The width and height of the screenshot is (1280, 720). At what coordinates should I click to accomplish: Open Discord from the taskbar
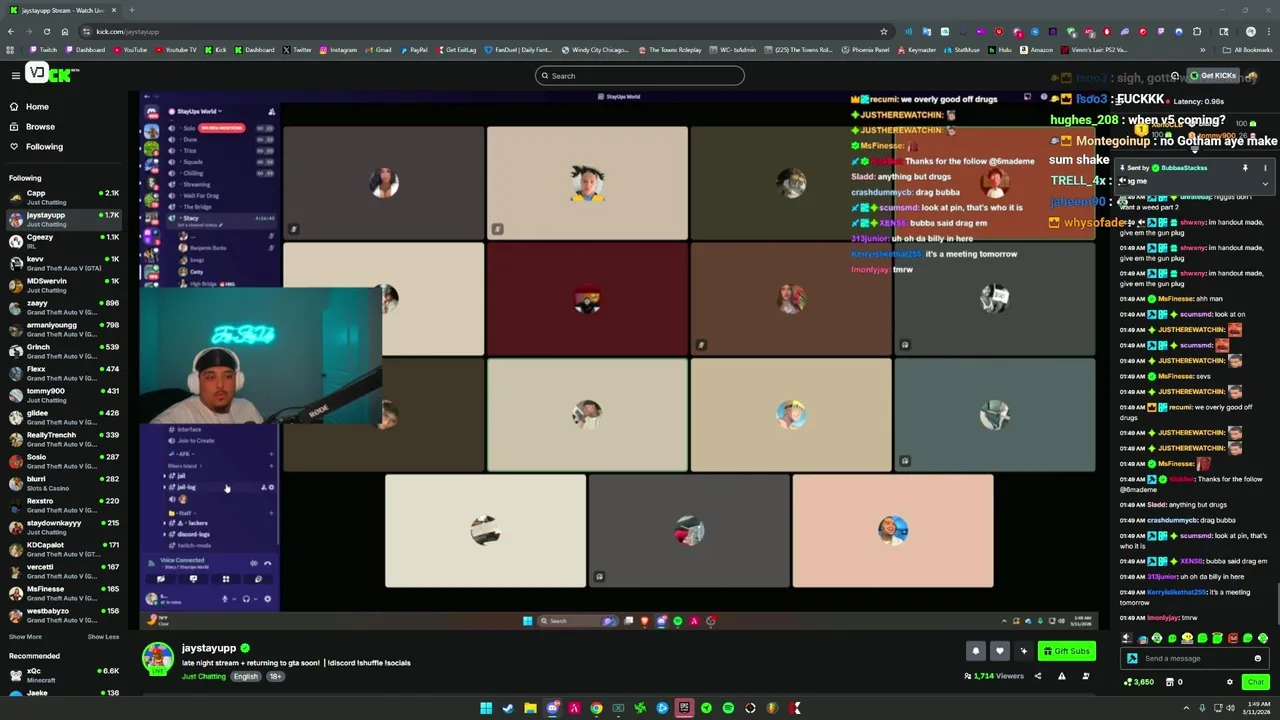pos(552,708)
